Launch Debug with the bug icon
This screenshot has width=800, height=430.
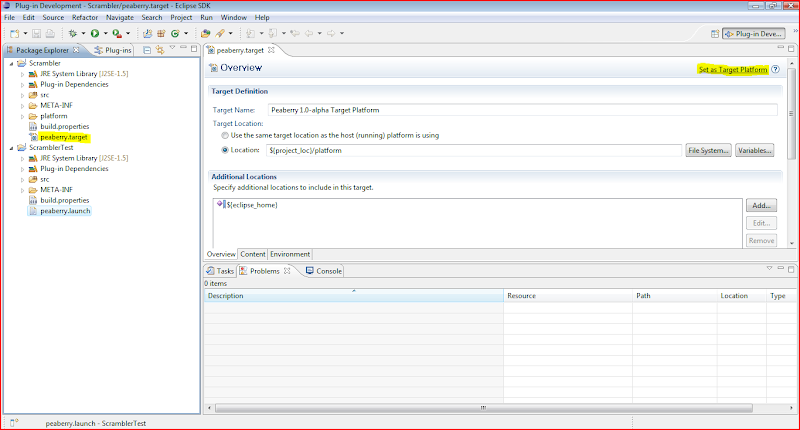(x=73, y=34)
